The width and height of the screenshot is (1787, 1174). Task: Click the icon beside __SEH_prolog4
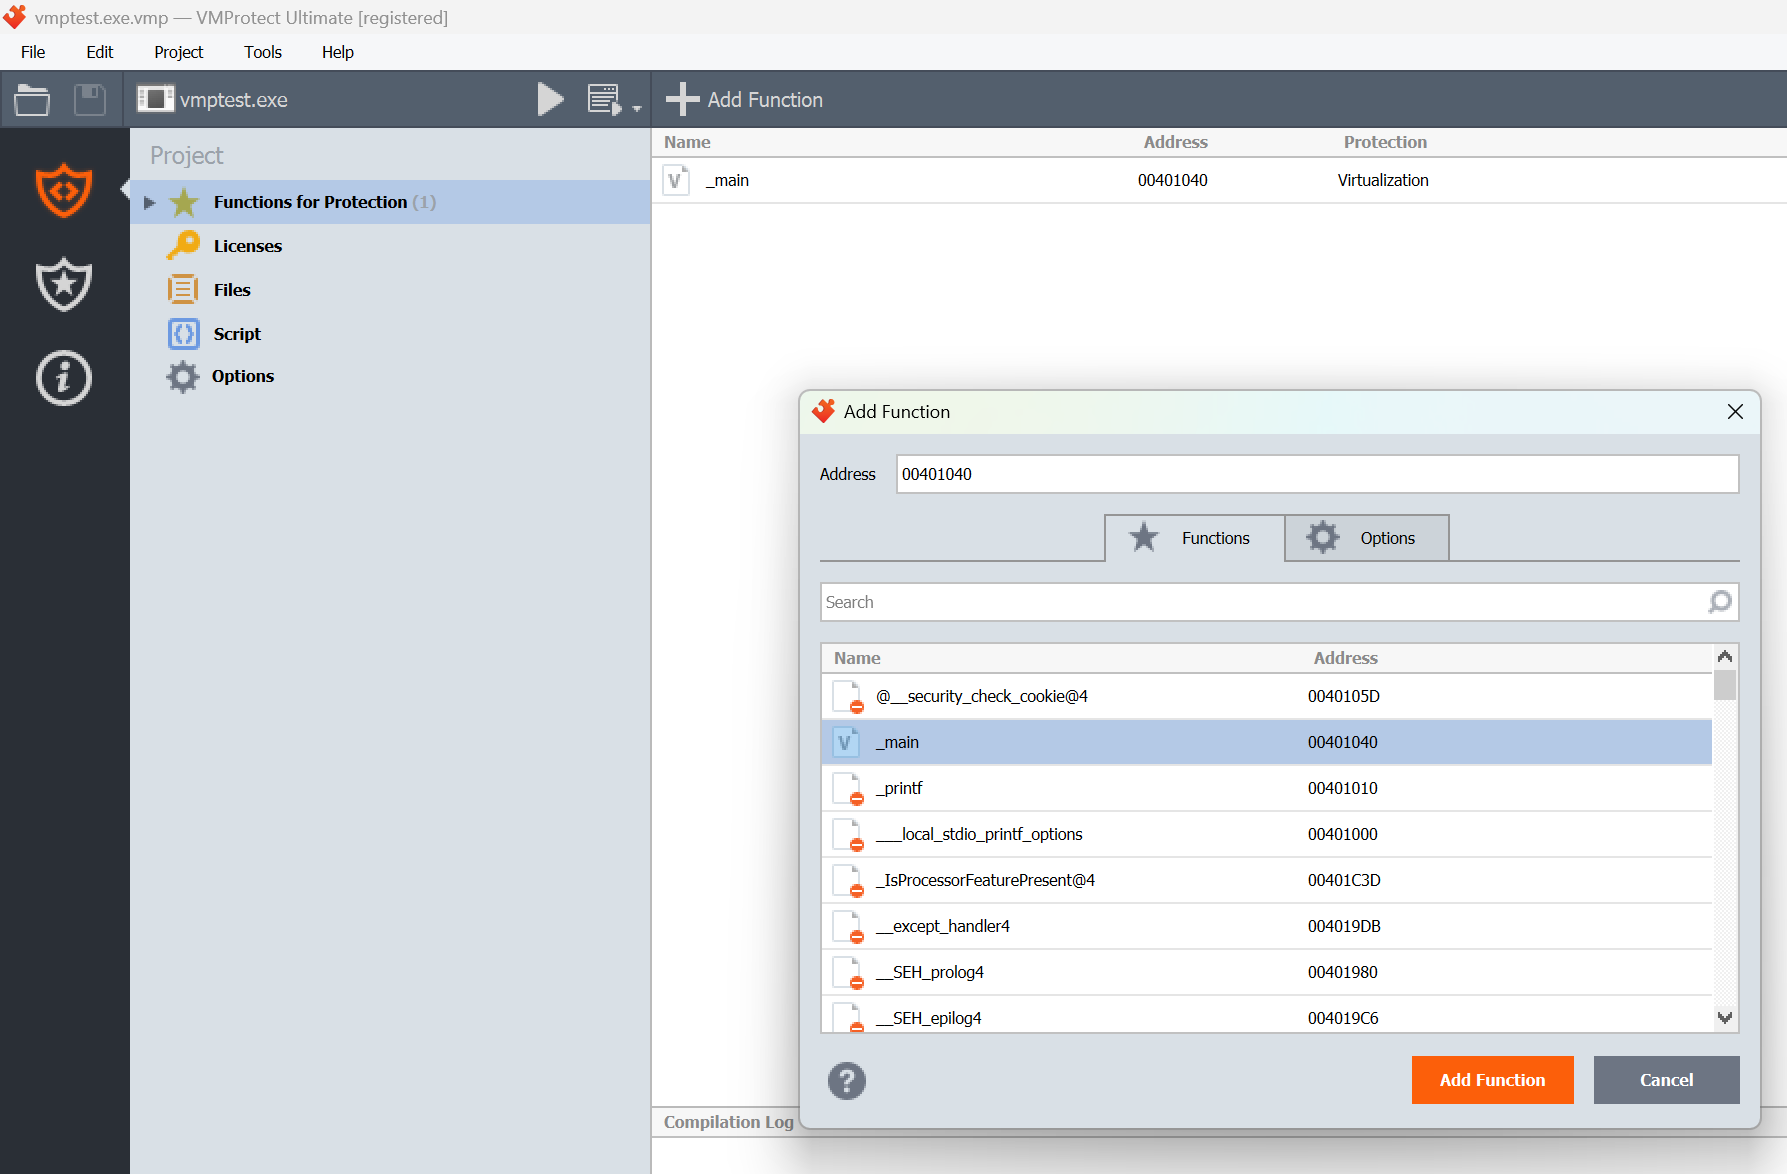pyautogui.click(x=848, y=973)
